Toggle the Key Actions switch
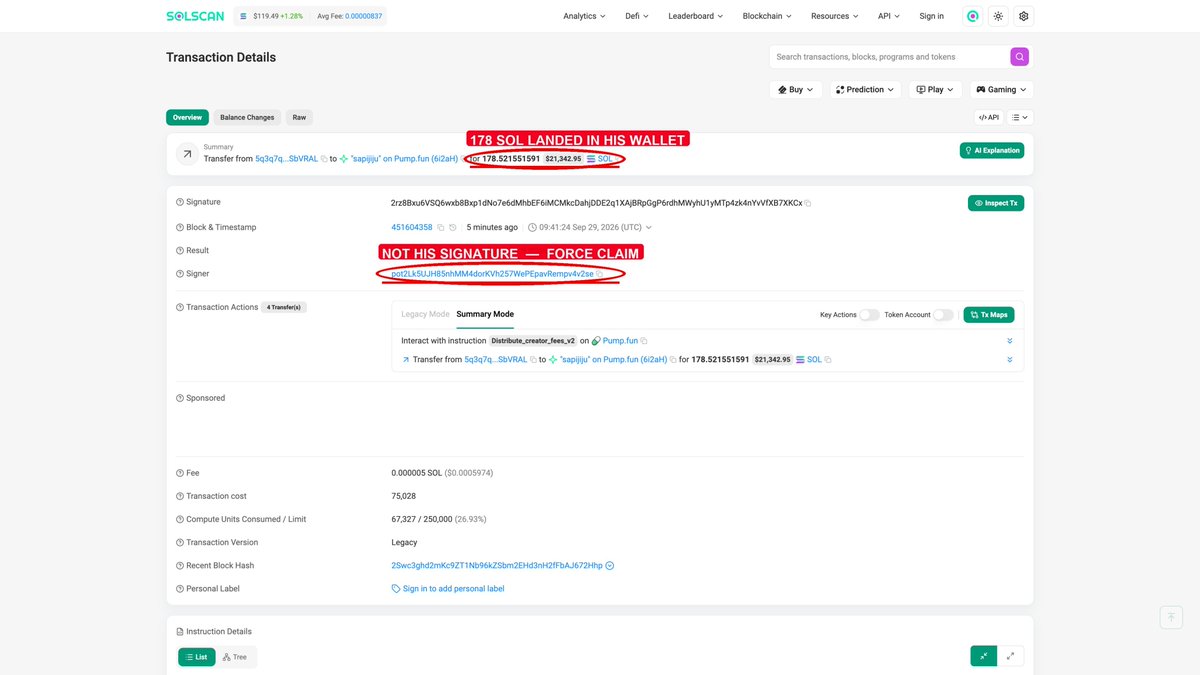This screenshot has width=1200, height=675. [x=869, y=315]
